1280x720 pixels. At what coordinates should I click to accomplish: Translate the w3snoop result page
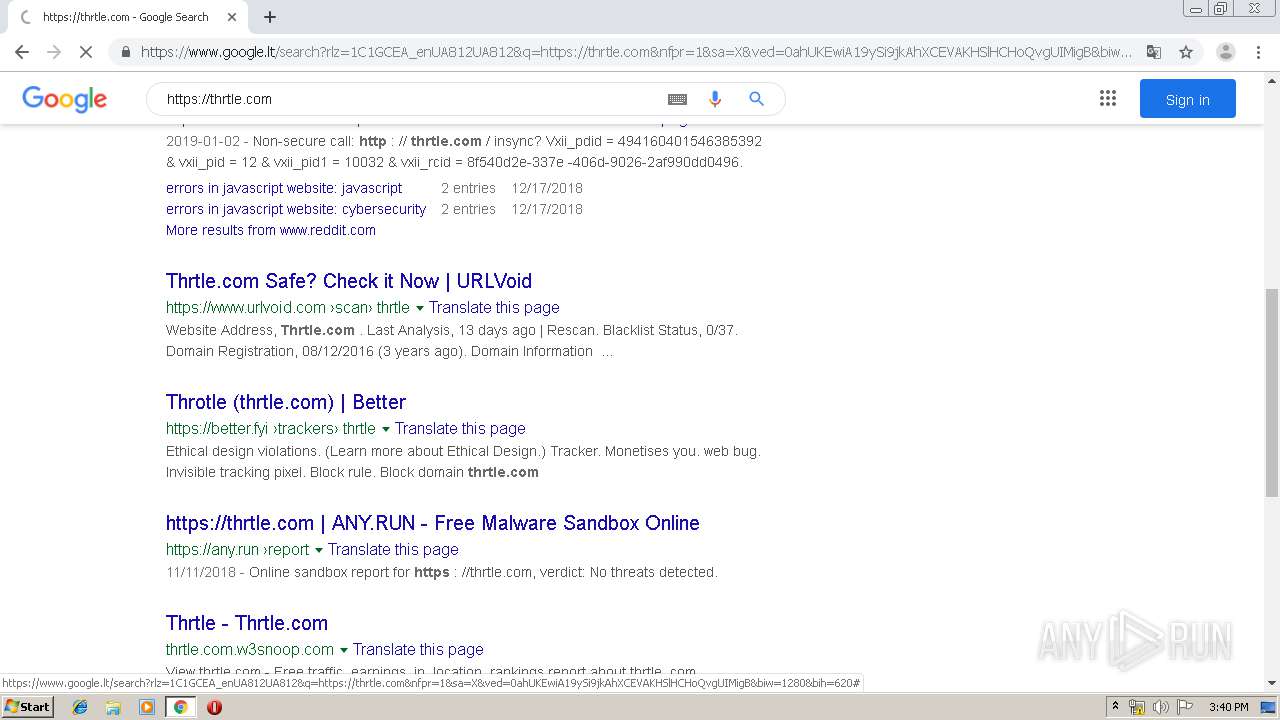coord(418,650)
